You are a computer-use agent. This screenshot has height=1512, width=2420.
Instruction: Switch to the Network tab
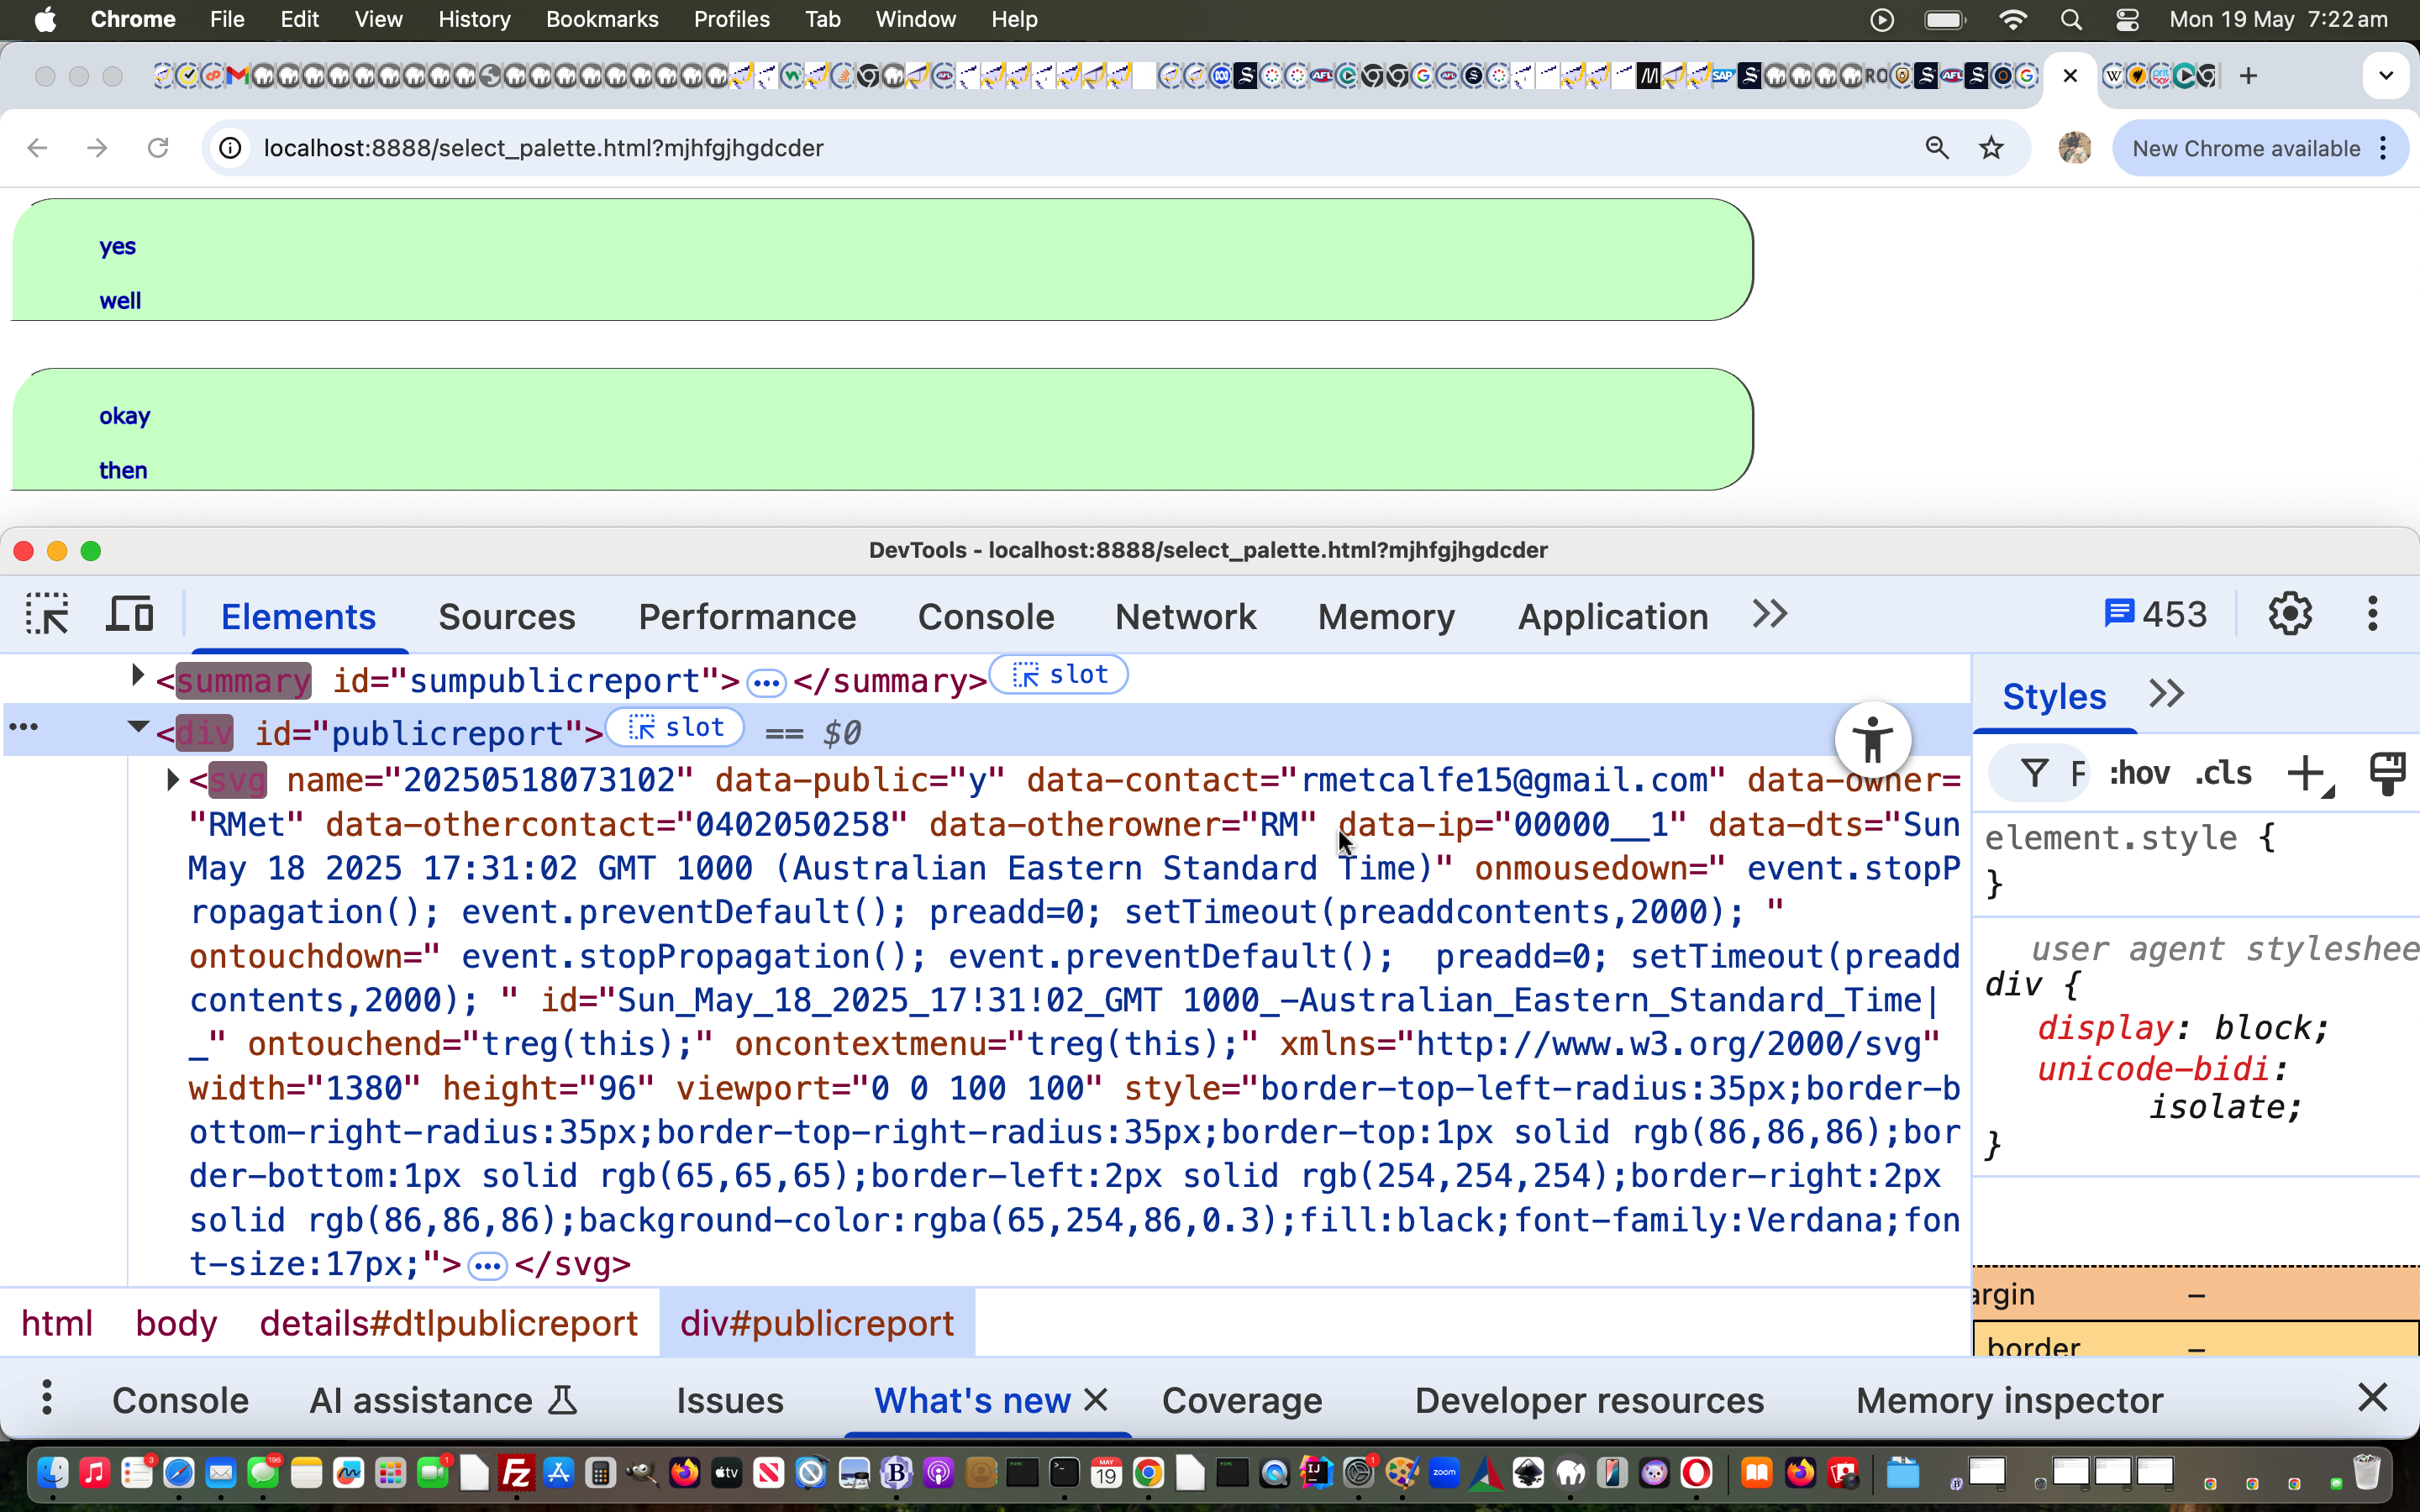1185,617
